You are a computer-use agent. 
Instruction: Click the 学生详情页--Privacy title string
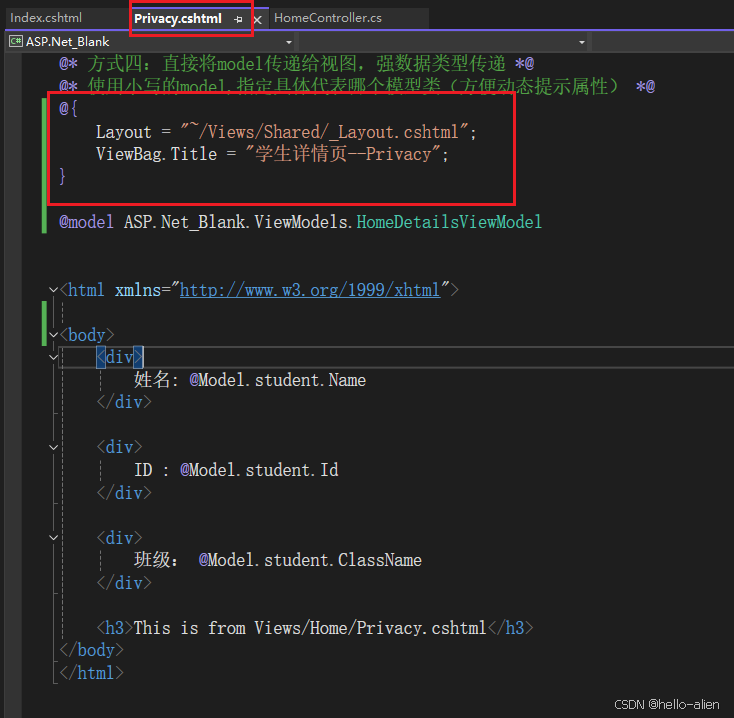pos(344,154)
